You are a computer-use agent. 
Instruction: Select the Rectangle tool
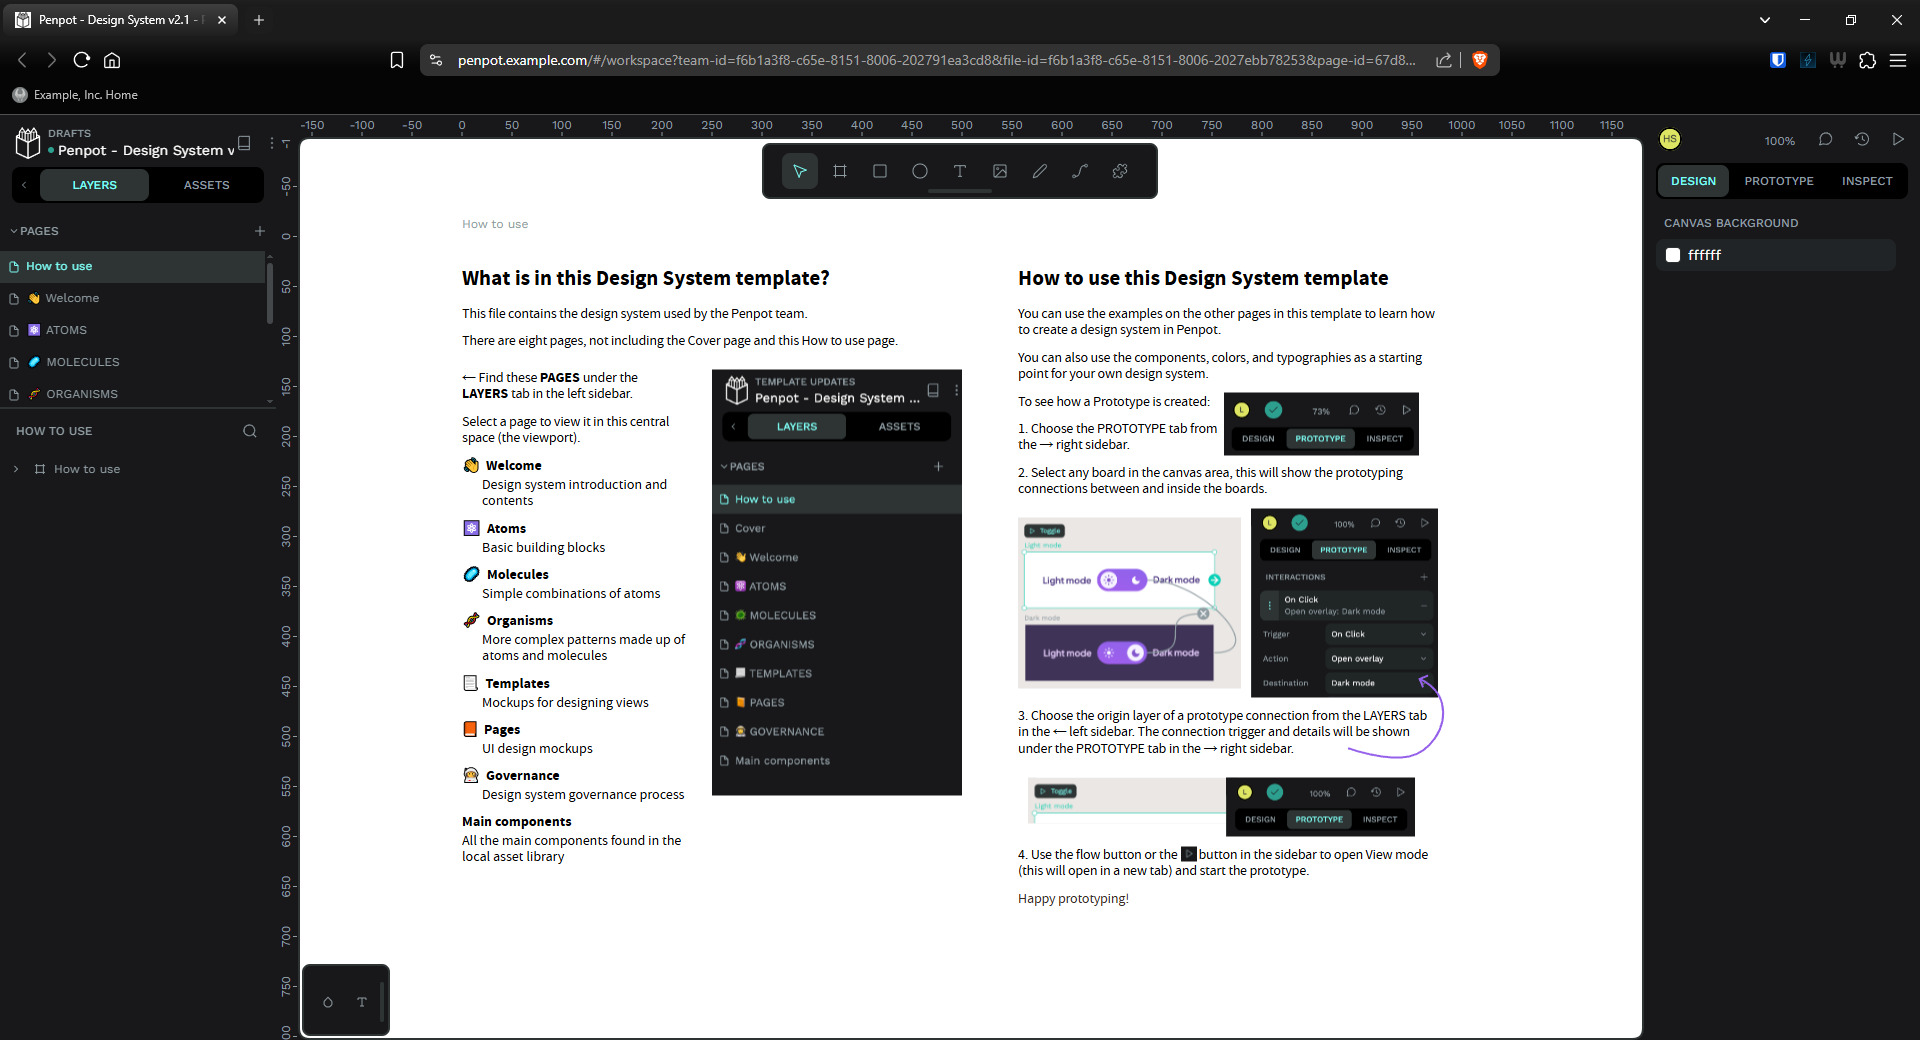tap(880, 171)
